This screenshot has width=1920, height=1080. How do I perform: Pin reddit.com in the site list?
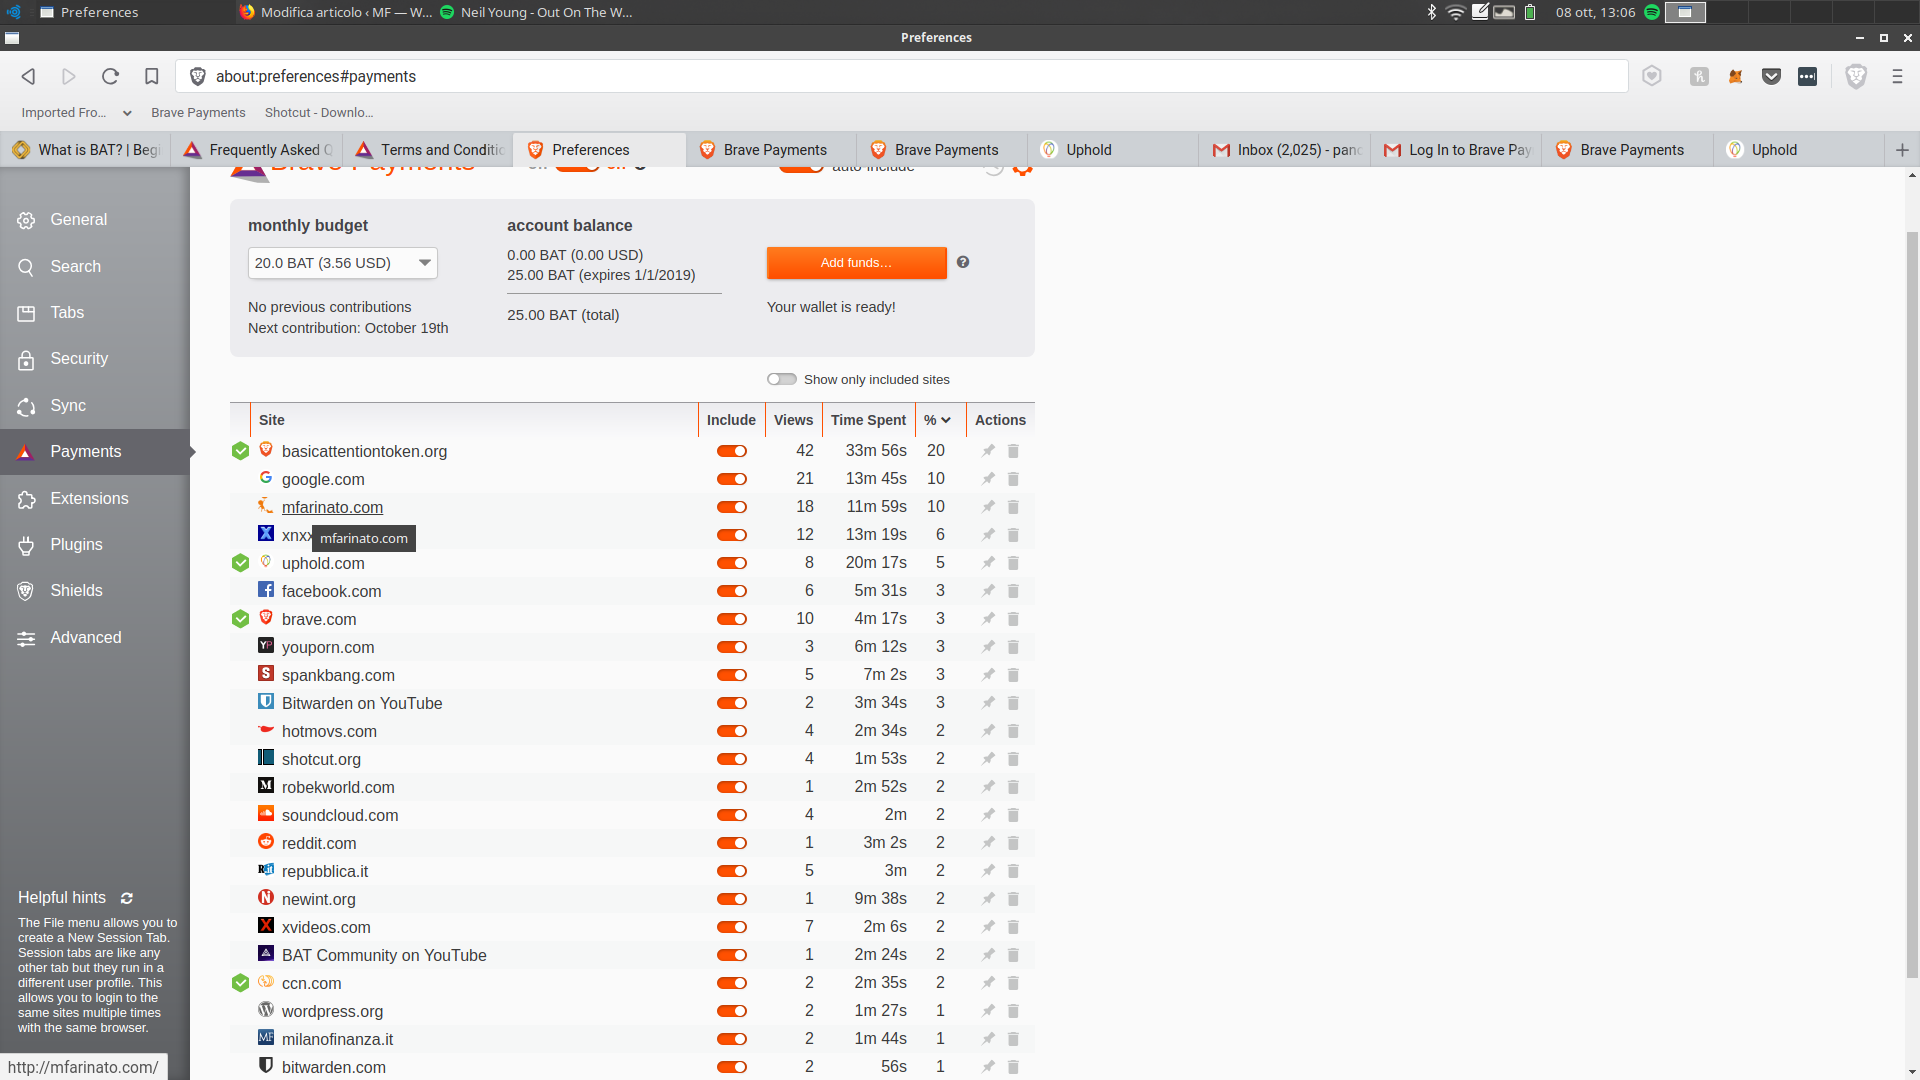[x=988, y=843]
